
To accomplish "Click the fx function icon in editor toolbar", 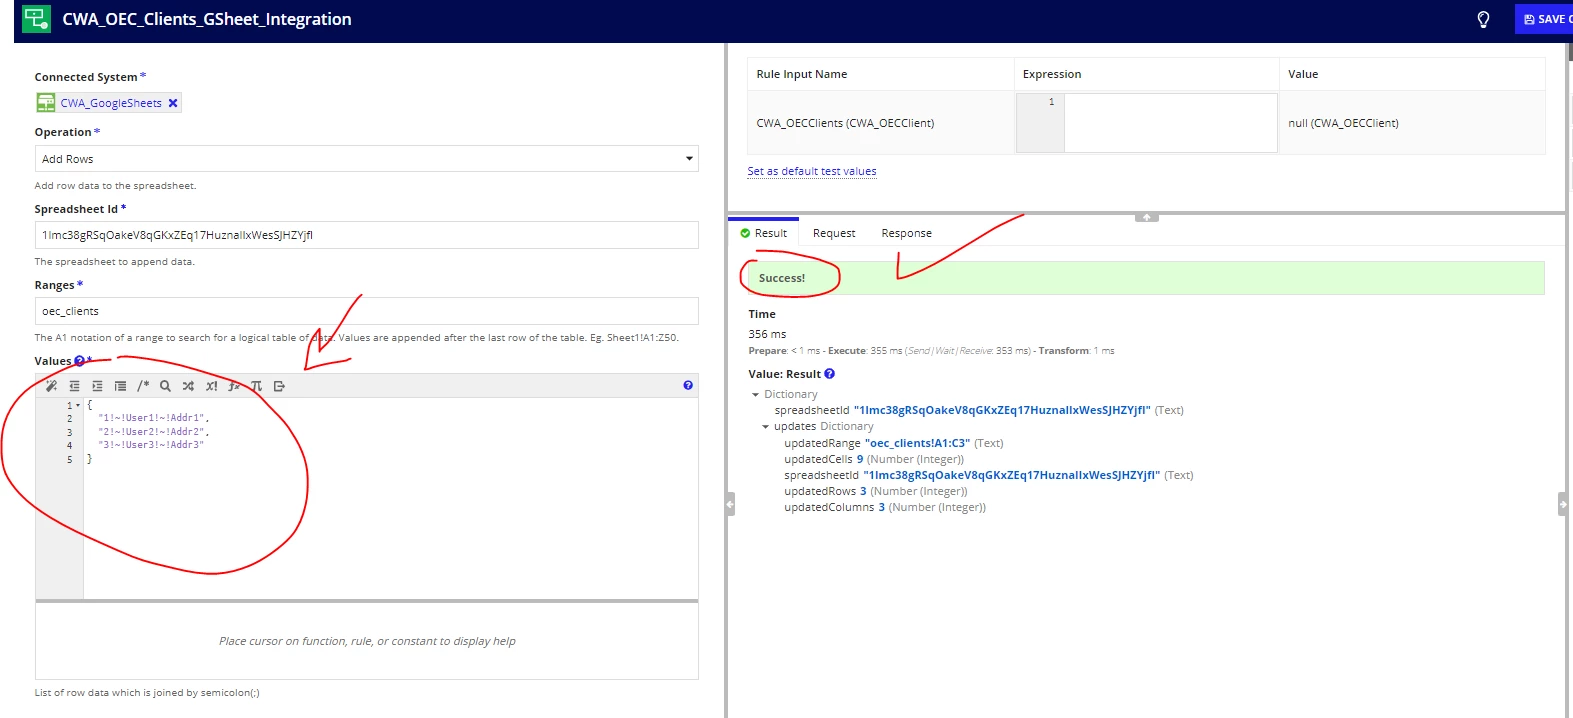I will click(x=234, y=386).
